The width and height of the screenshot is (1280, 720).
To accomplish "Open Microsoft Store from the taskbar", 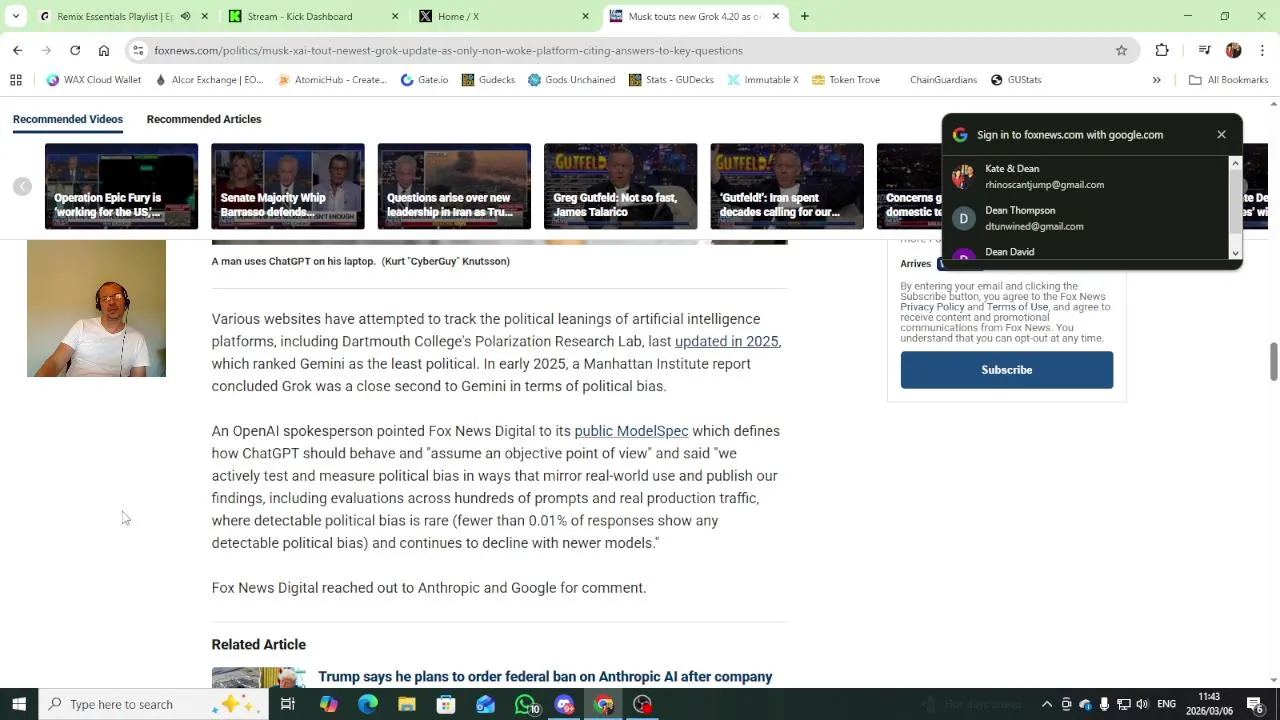I will click(x=446, y=704).
